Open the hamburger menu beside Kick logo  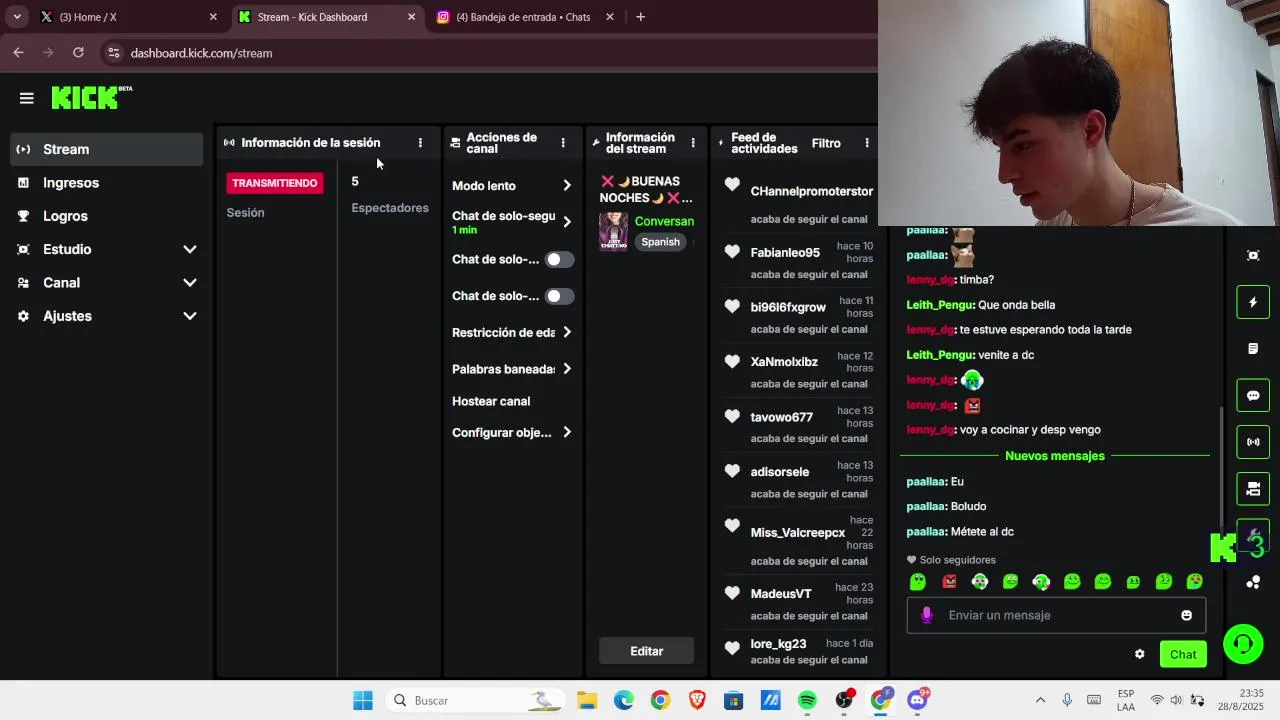click(27, 98)
